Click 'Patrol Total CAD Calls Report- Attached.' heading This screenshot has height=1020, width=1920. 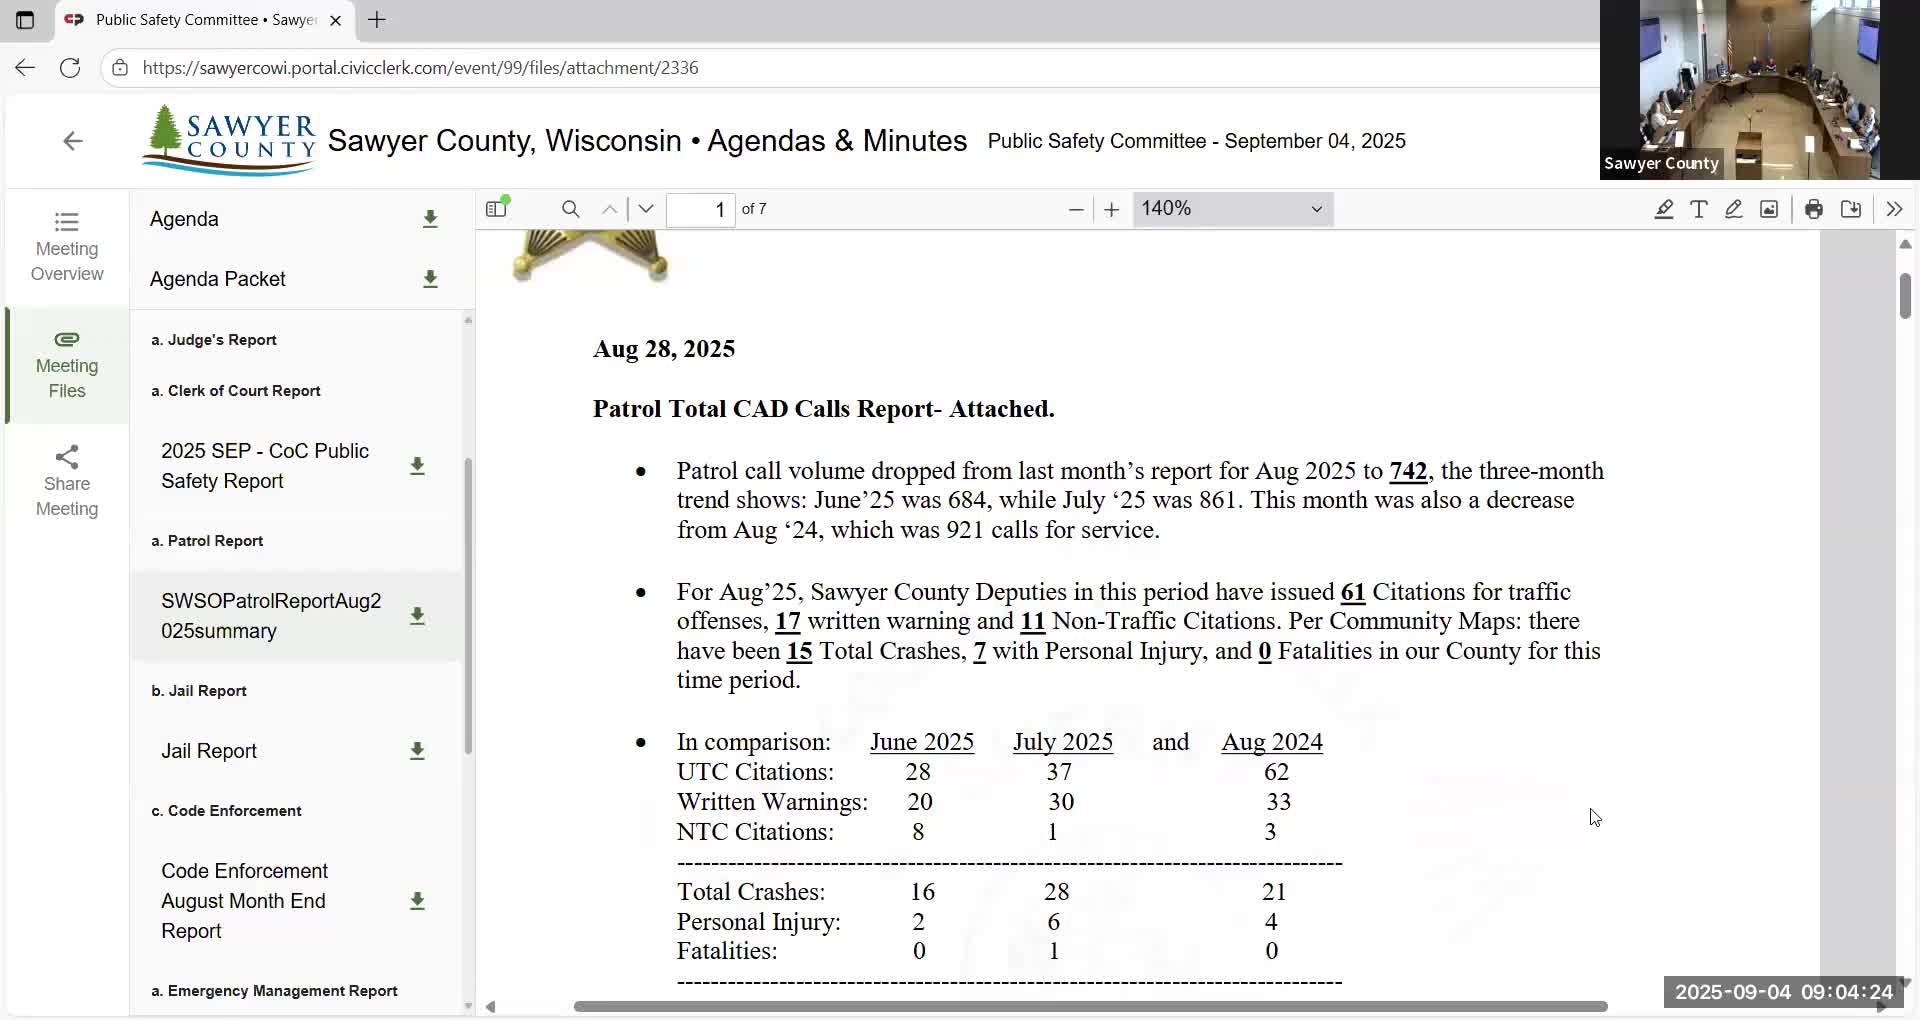pyautogui.click(x=824, y=409)
